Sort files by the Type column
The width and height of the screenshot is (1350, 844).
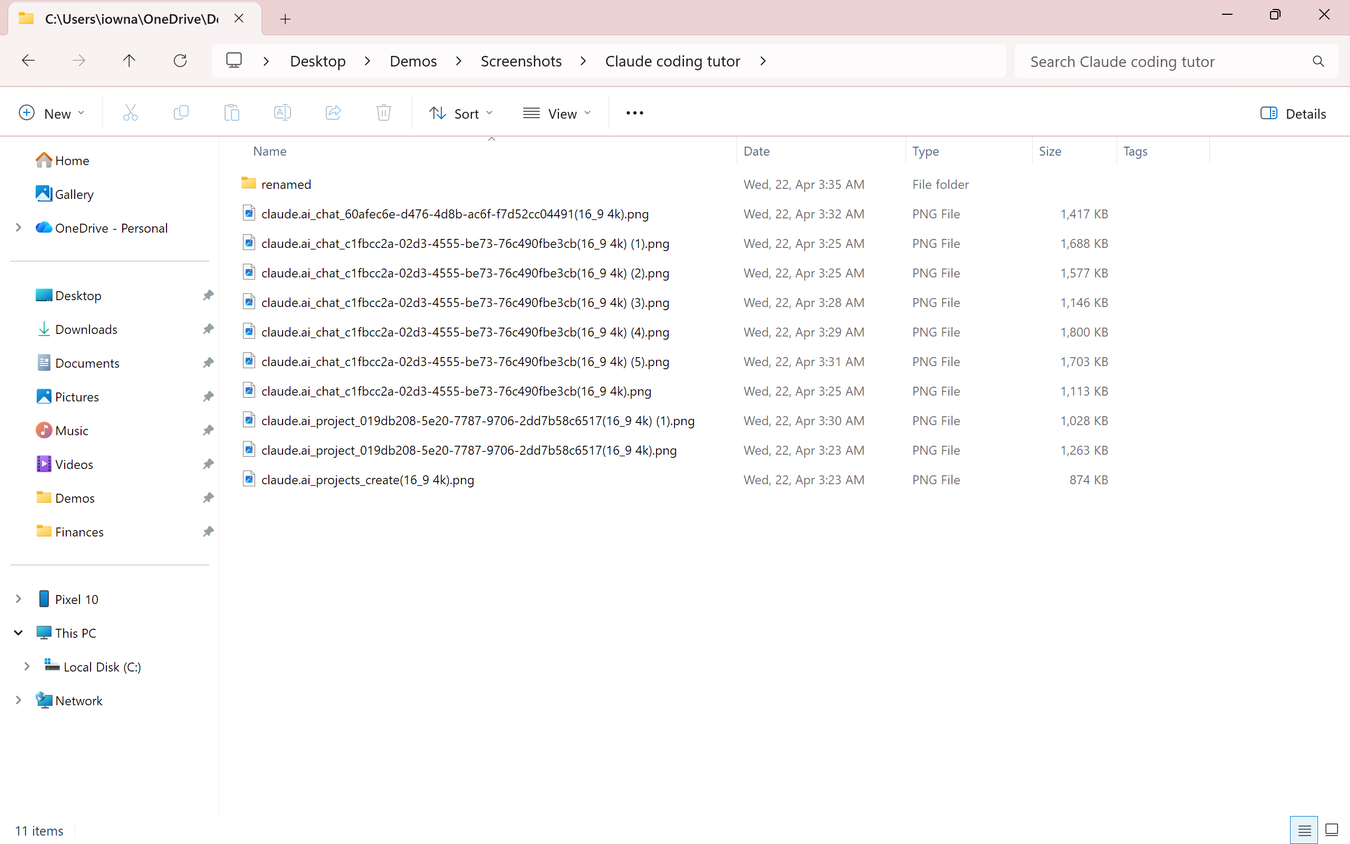click(926, 151)
